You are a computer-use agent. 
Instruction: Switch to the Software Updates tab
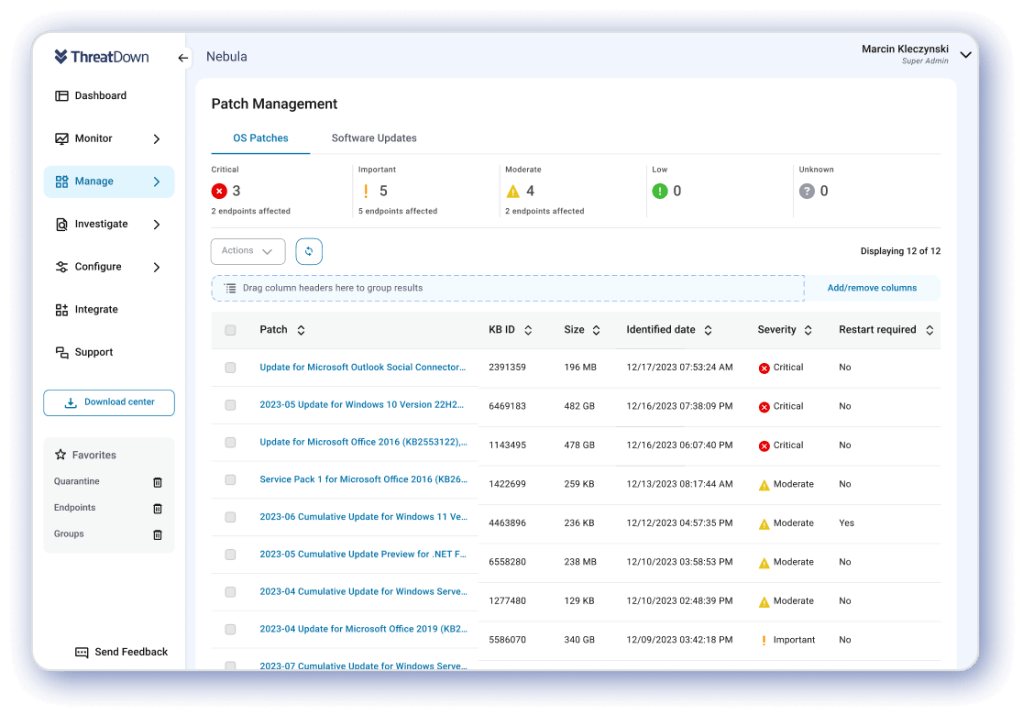tap(374, 138)
